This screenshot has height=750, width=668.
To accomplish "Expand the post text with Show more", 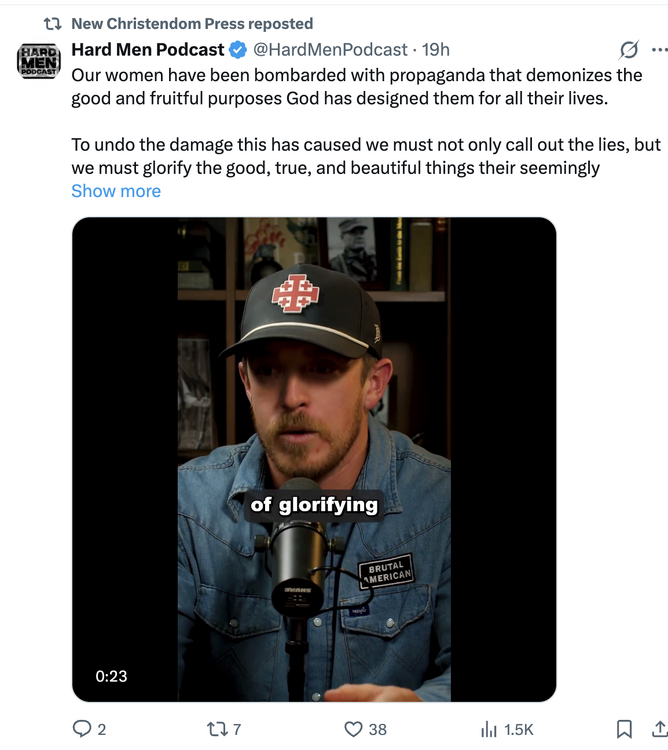I will pos(116,191).
